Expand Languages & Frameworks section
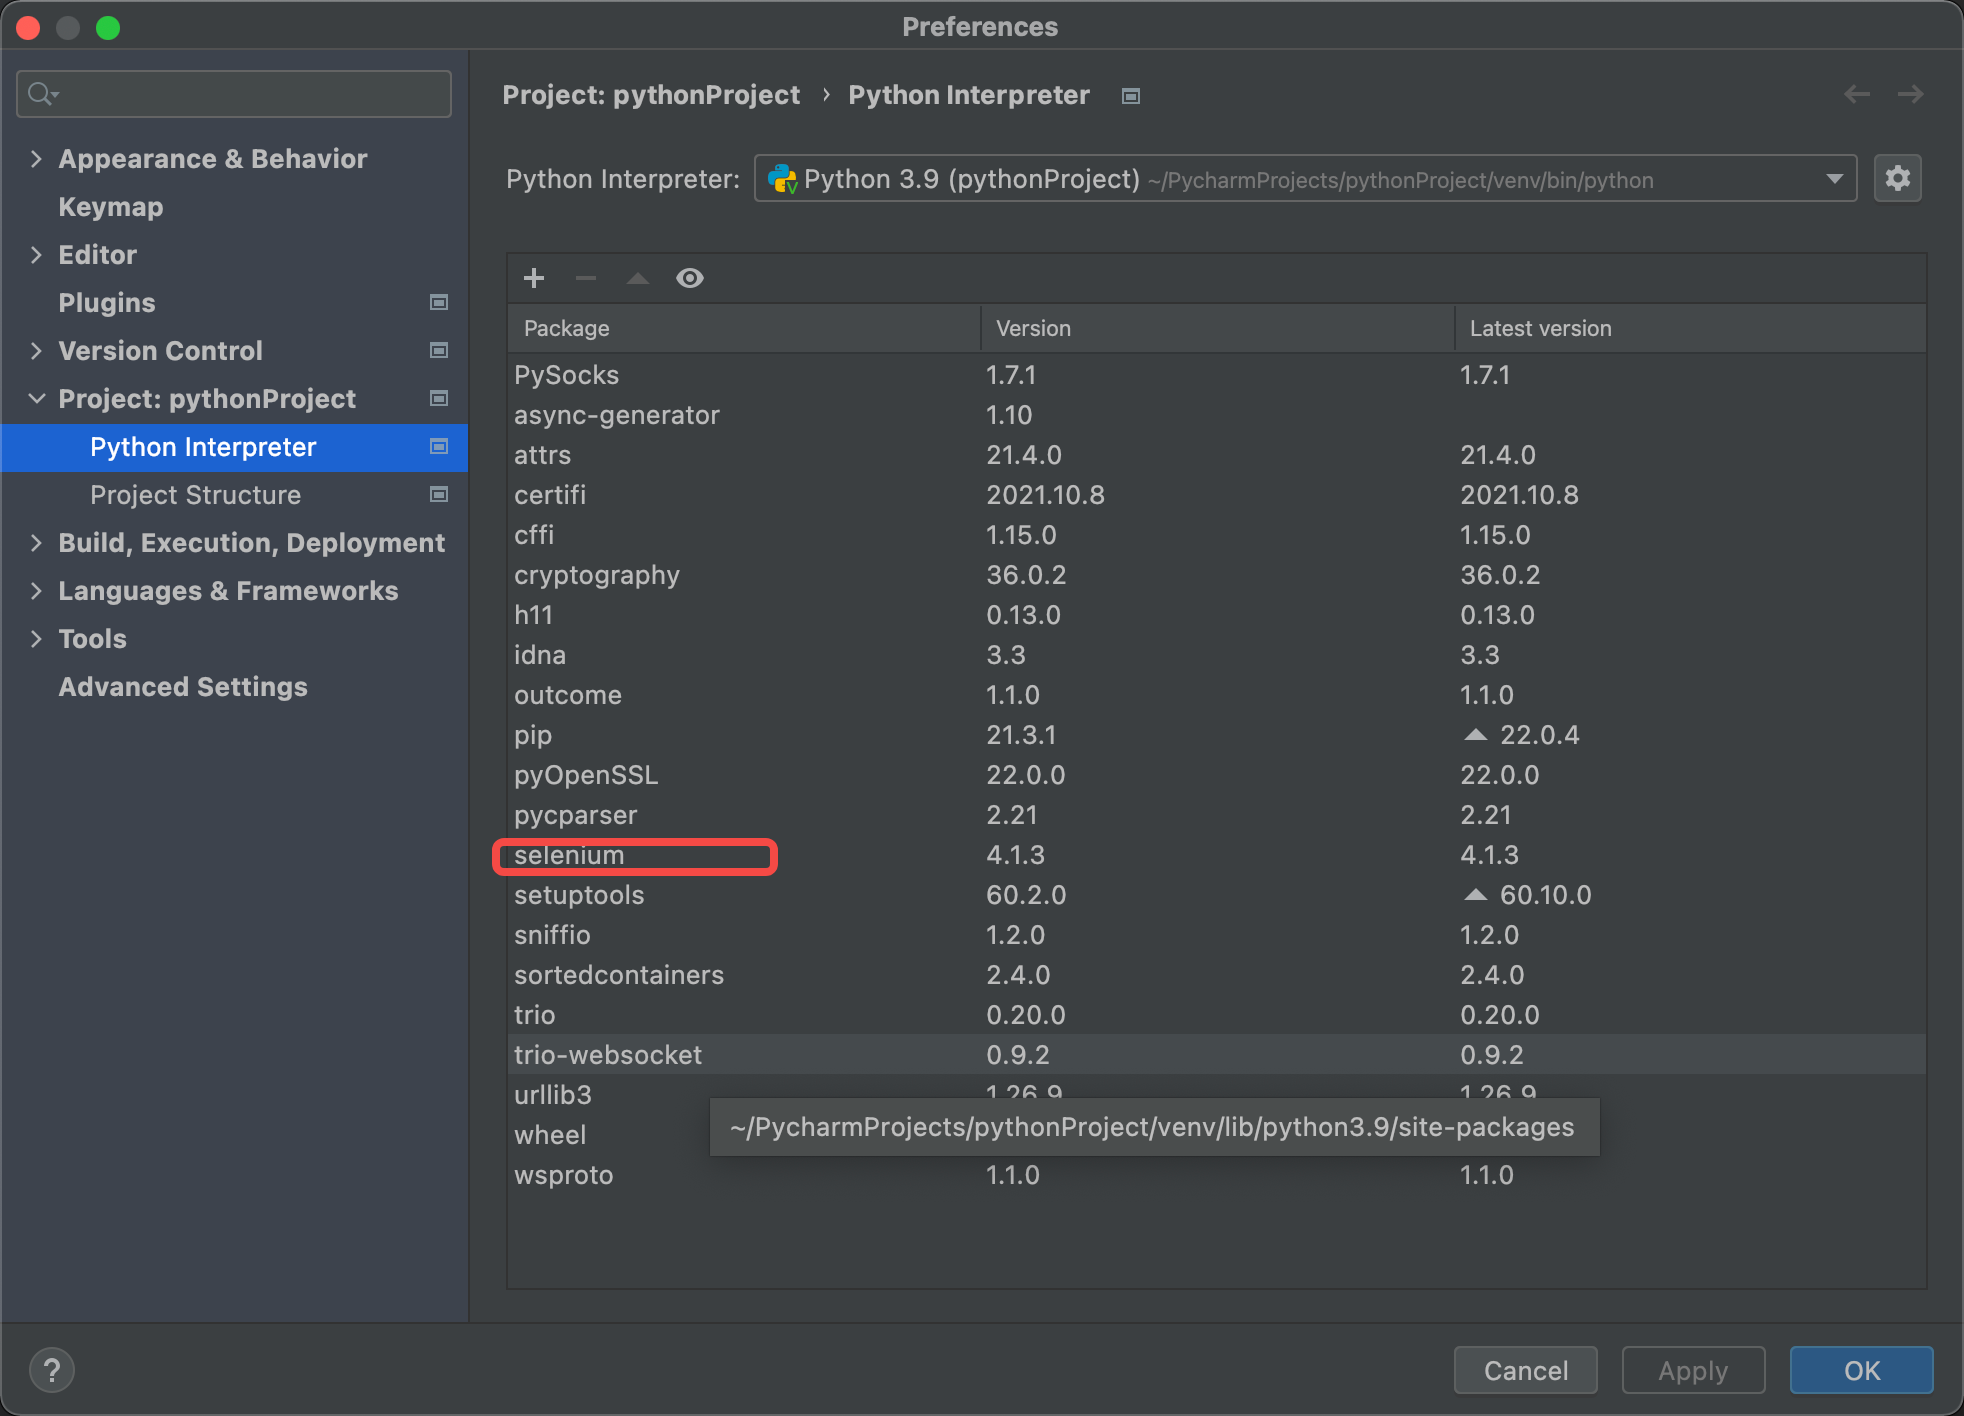 [37, 591]
